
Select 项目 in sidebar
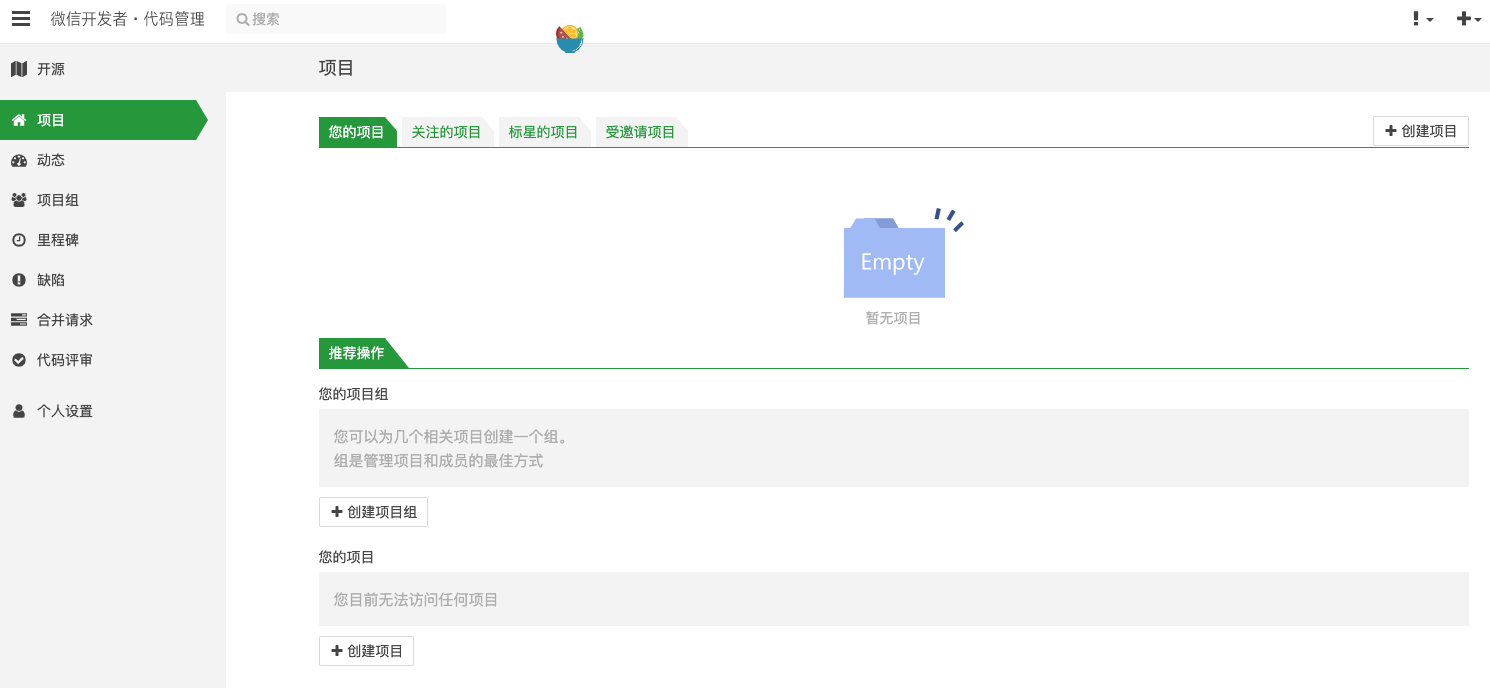pos(104,120)
